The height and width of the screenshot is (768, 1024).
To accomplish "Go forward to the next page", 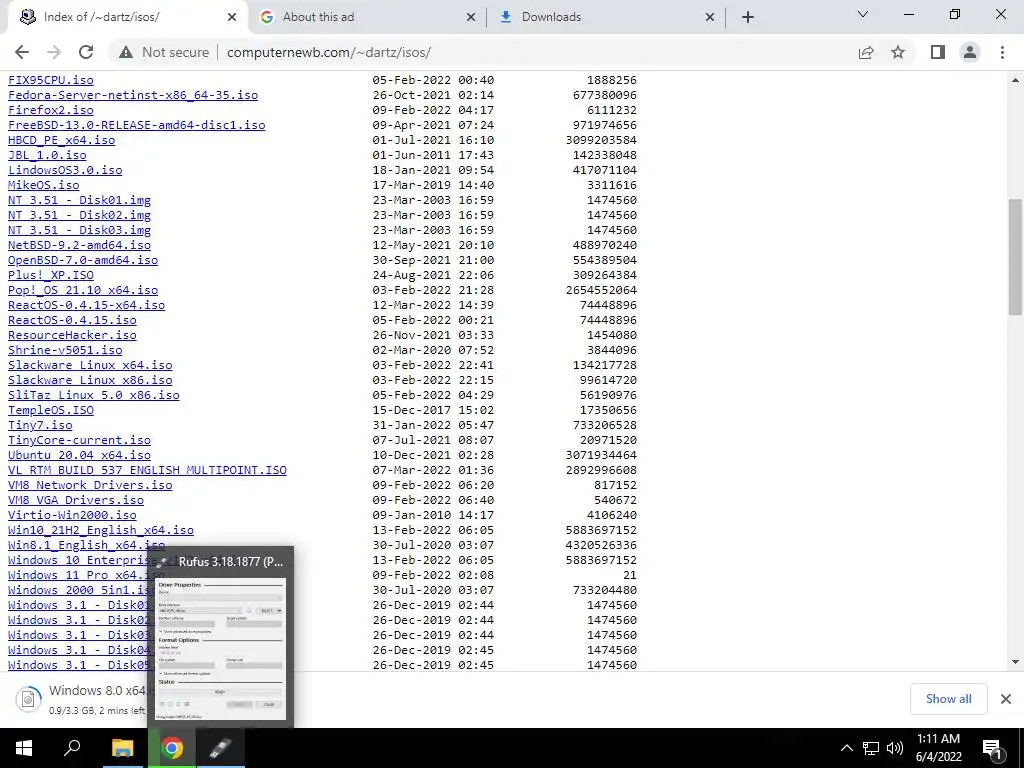I will [x=54, y=52].
